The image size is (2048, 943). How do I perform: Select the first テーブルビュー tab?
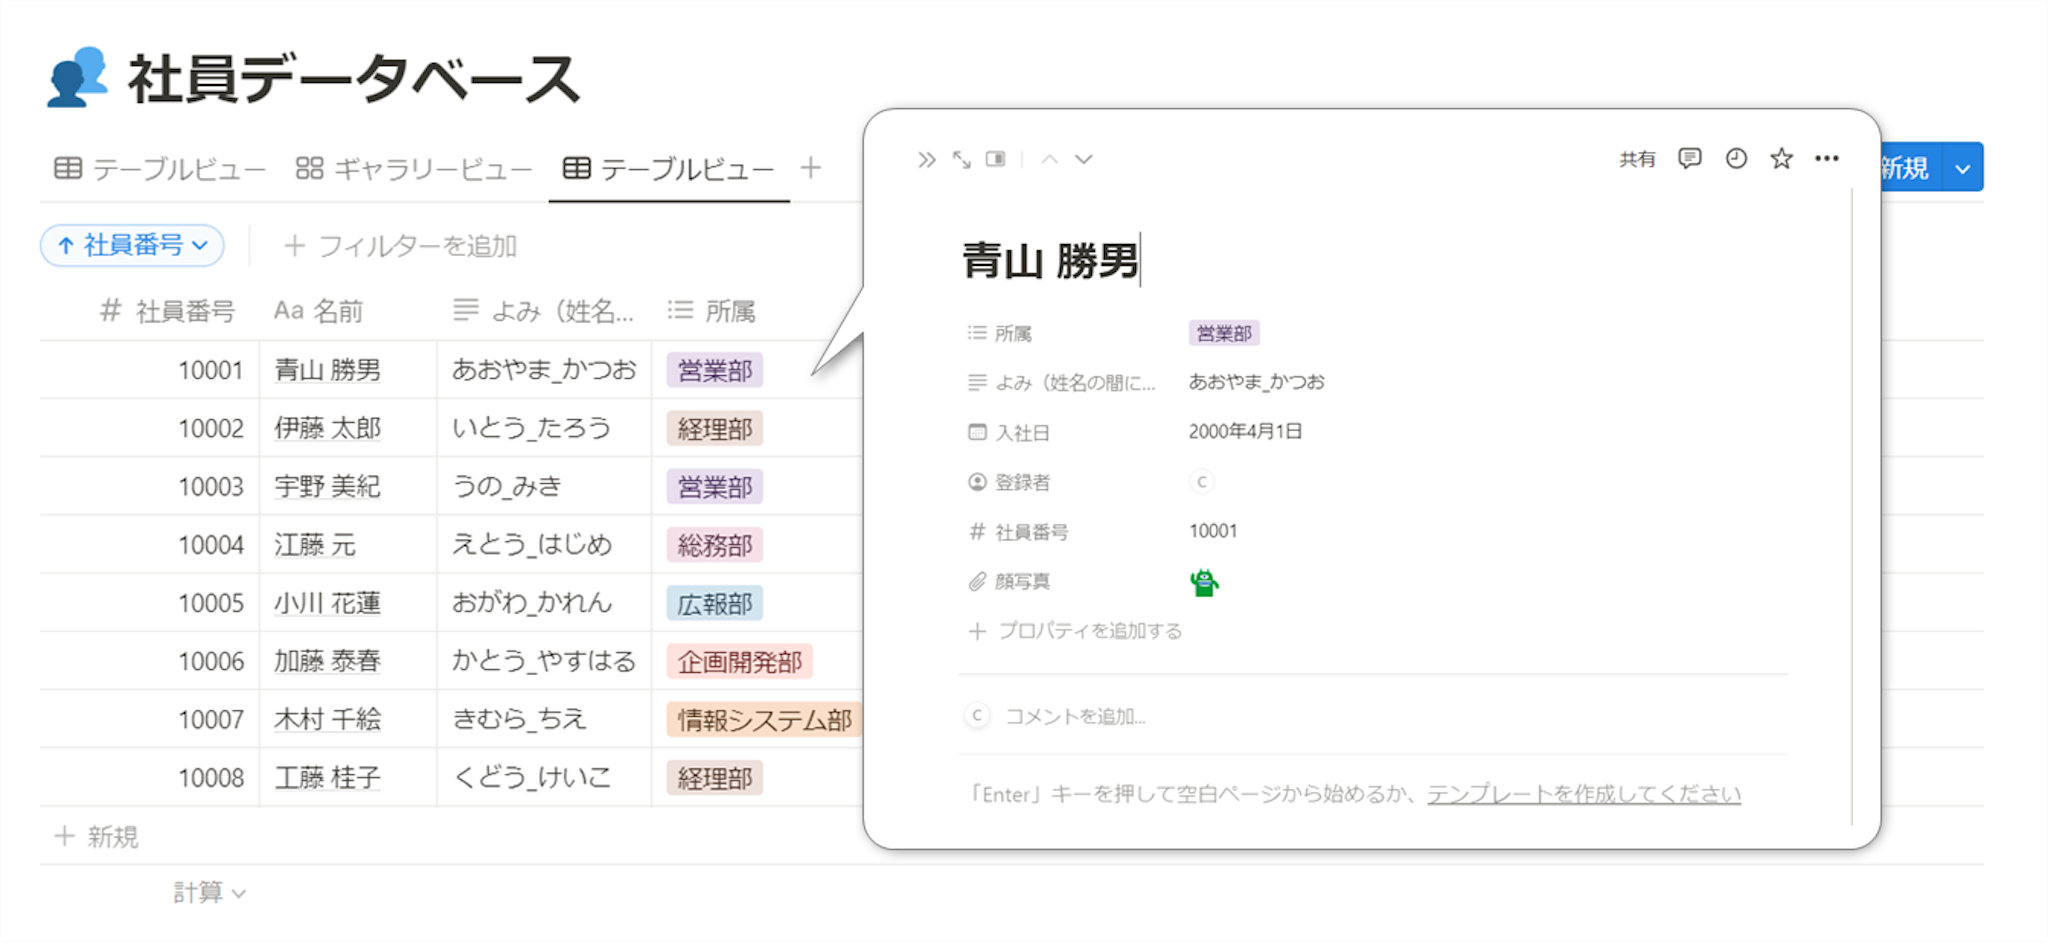pos(160,169)
